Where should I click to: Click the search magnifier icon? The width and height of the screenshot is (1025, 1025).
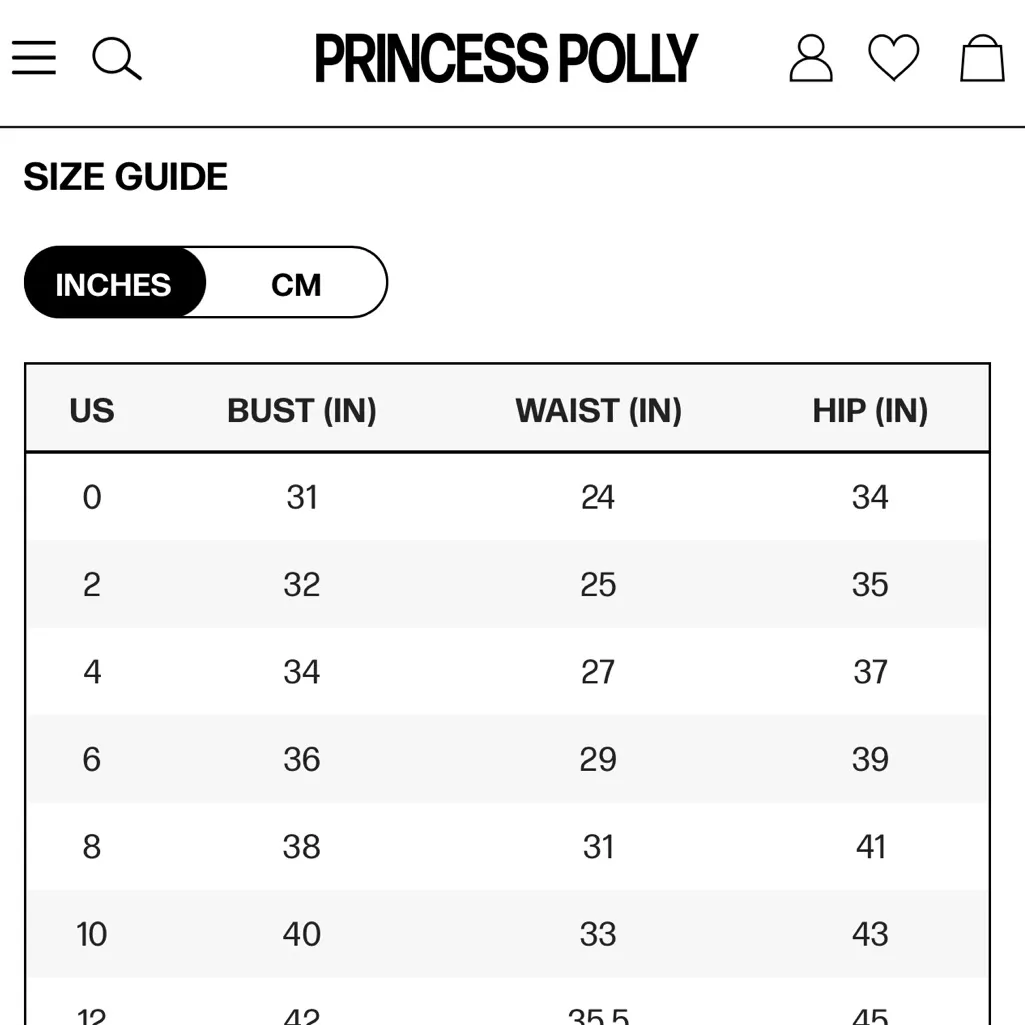116,59
